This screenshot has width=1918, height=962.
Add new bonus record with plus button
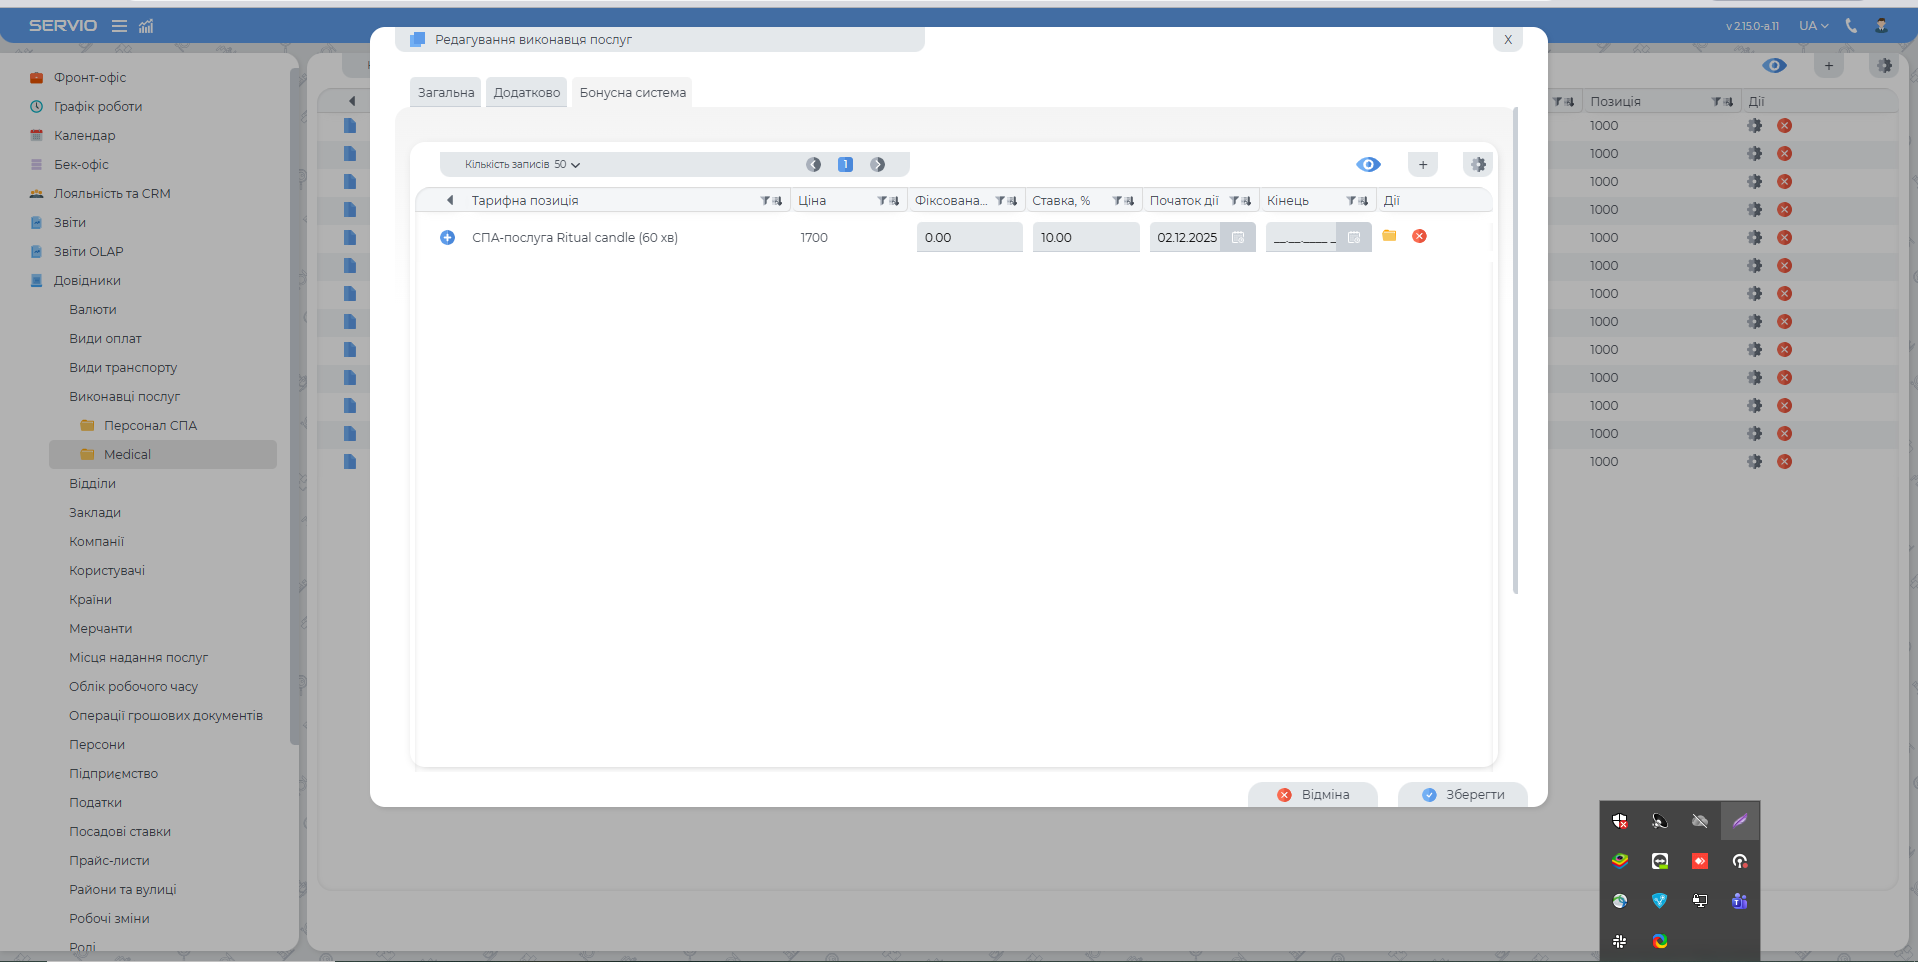pyautogui.click(x=1422, y=164)
